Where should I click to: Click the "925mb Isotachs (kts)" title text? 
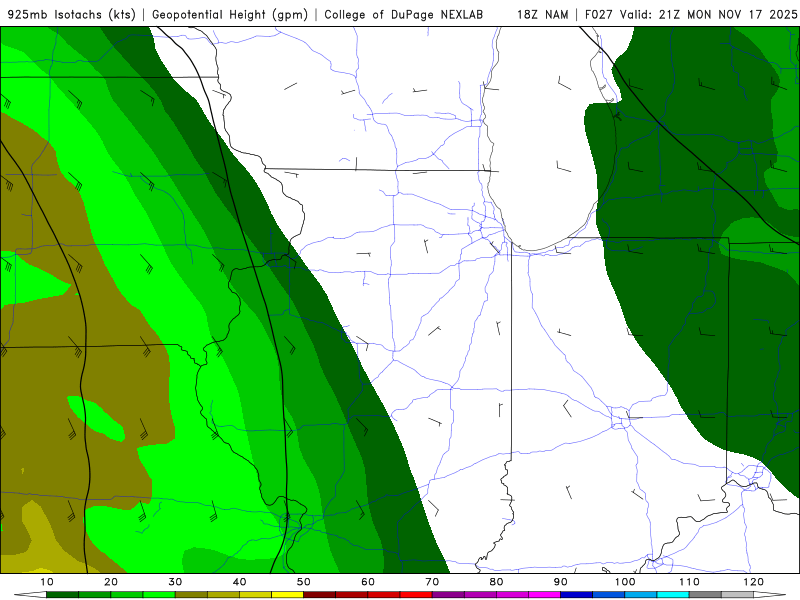(72, 15)
